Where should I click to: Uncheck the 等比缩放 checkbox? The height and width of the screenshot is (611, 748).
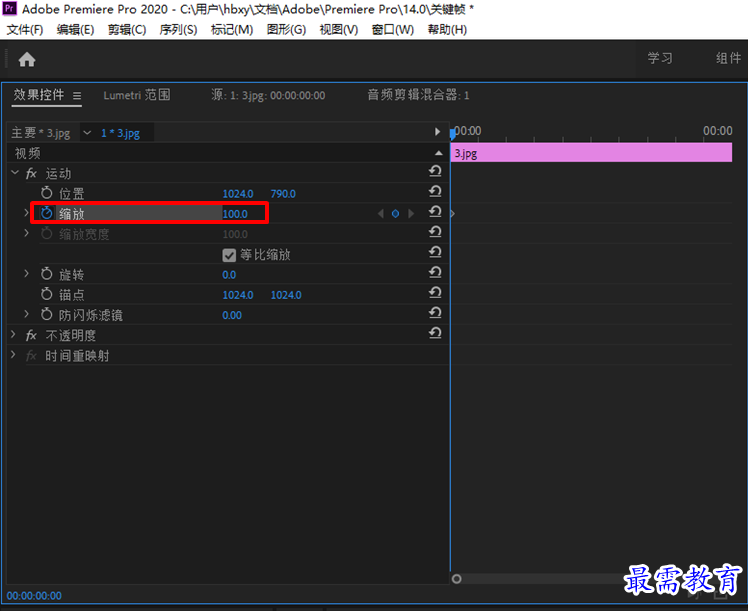click(229, 255)
